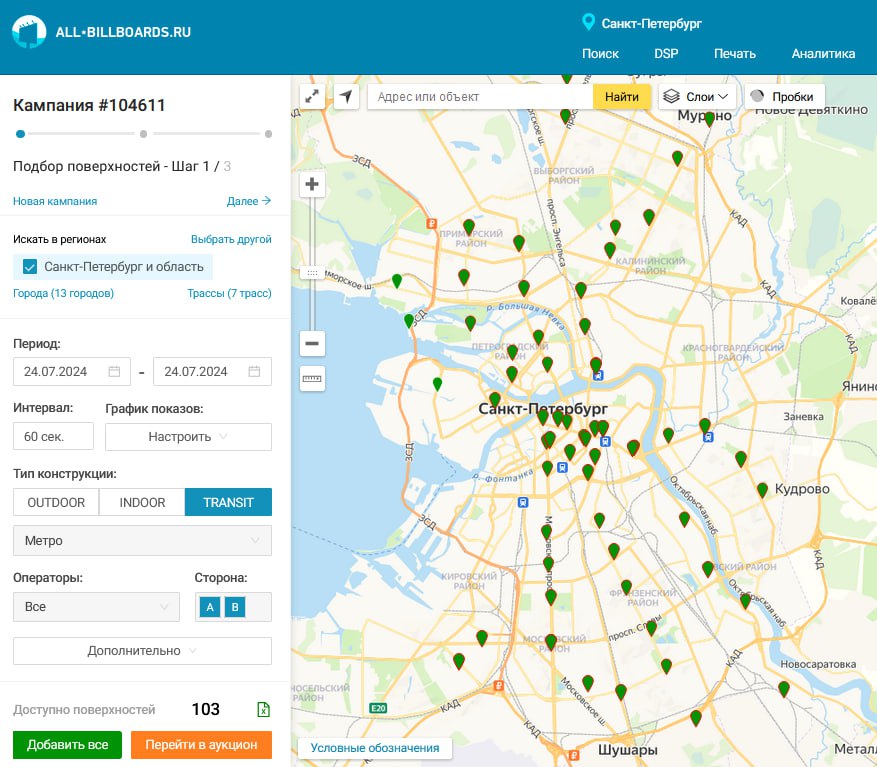Click the E20 road sign on map
This screenshot has width=877, height=767.
click(378, 708)
